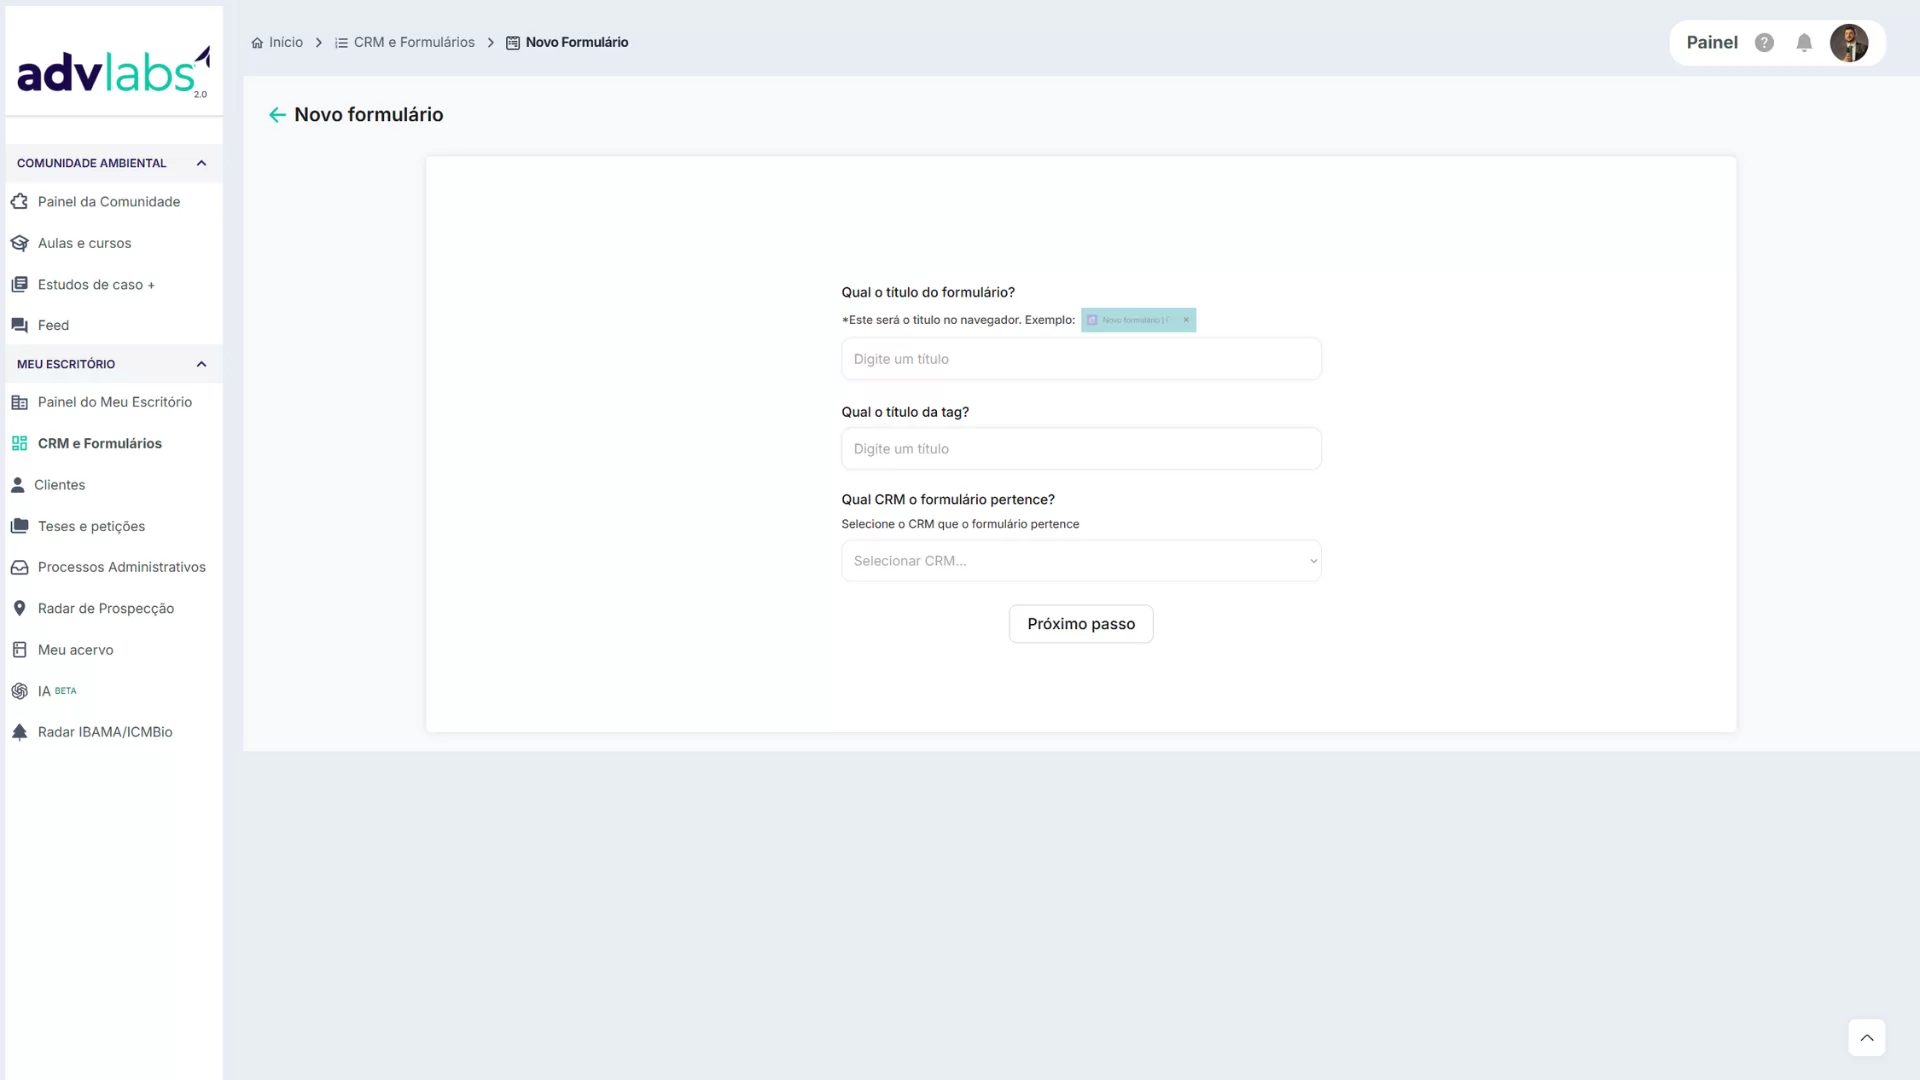
Task: Open the Selecionar CRM dropdown
Action: pos(1080,561)
